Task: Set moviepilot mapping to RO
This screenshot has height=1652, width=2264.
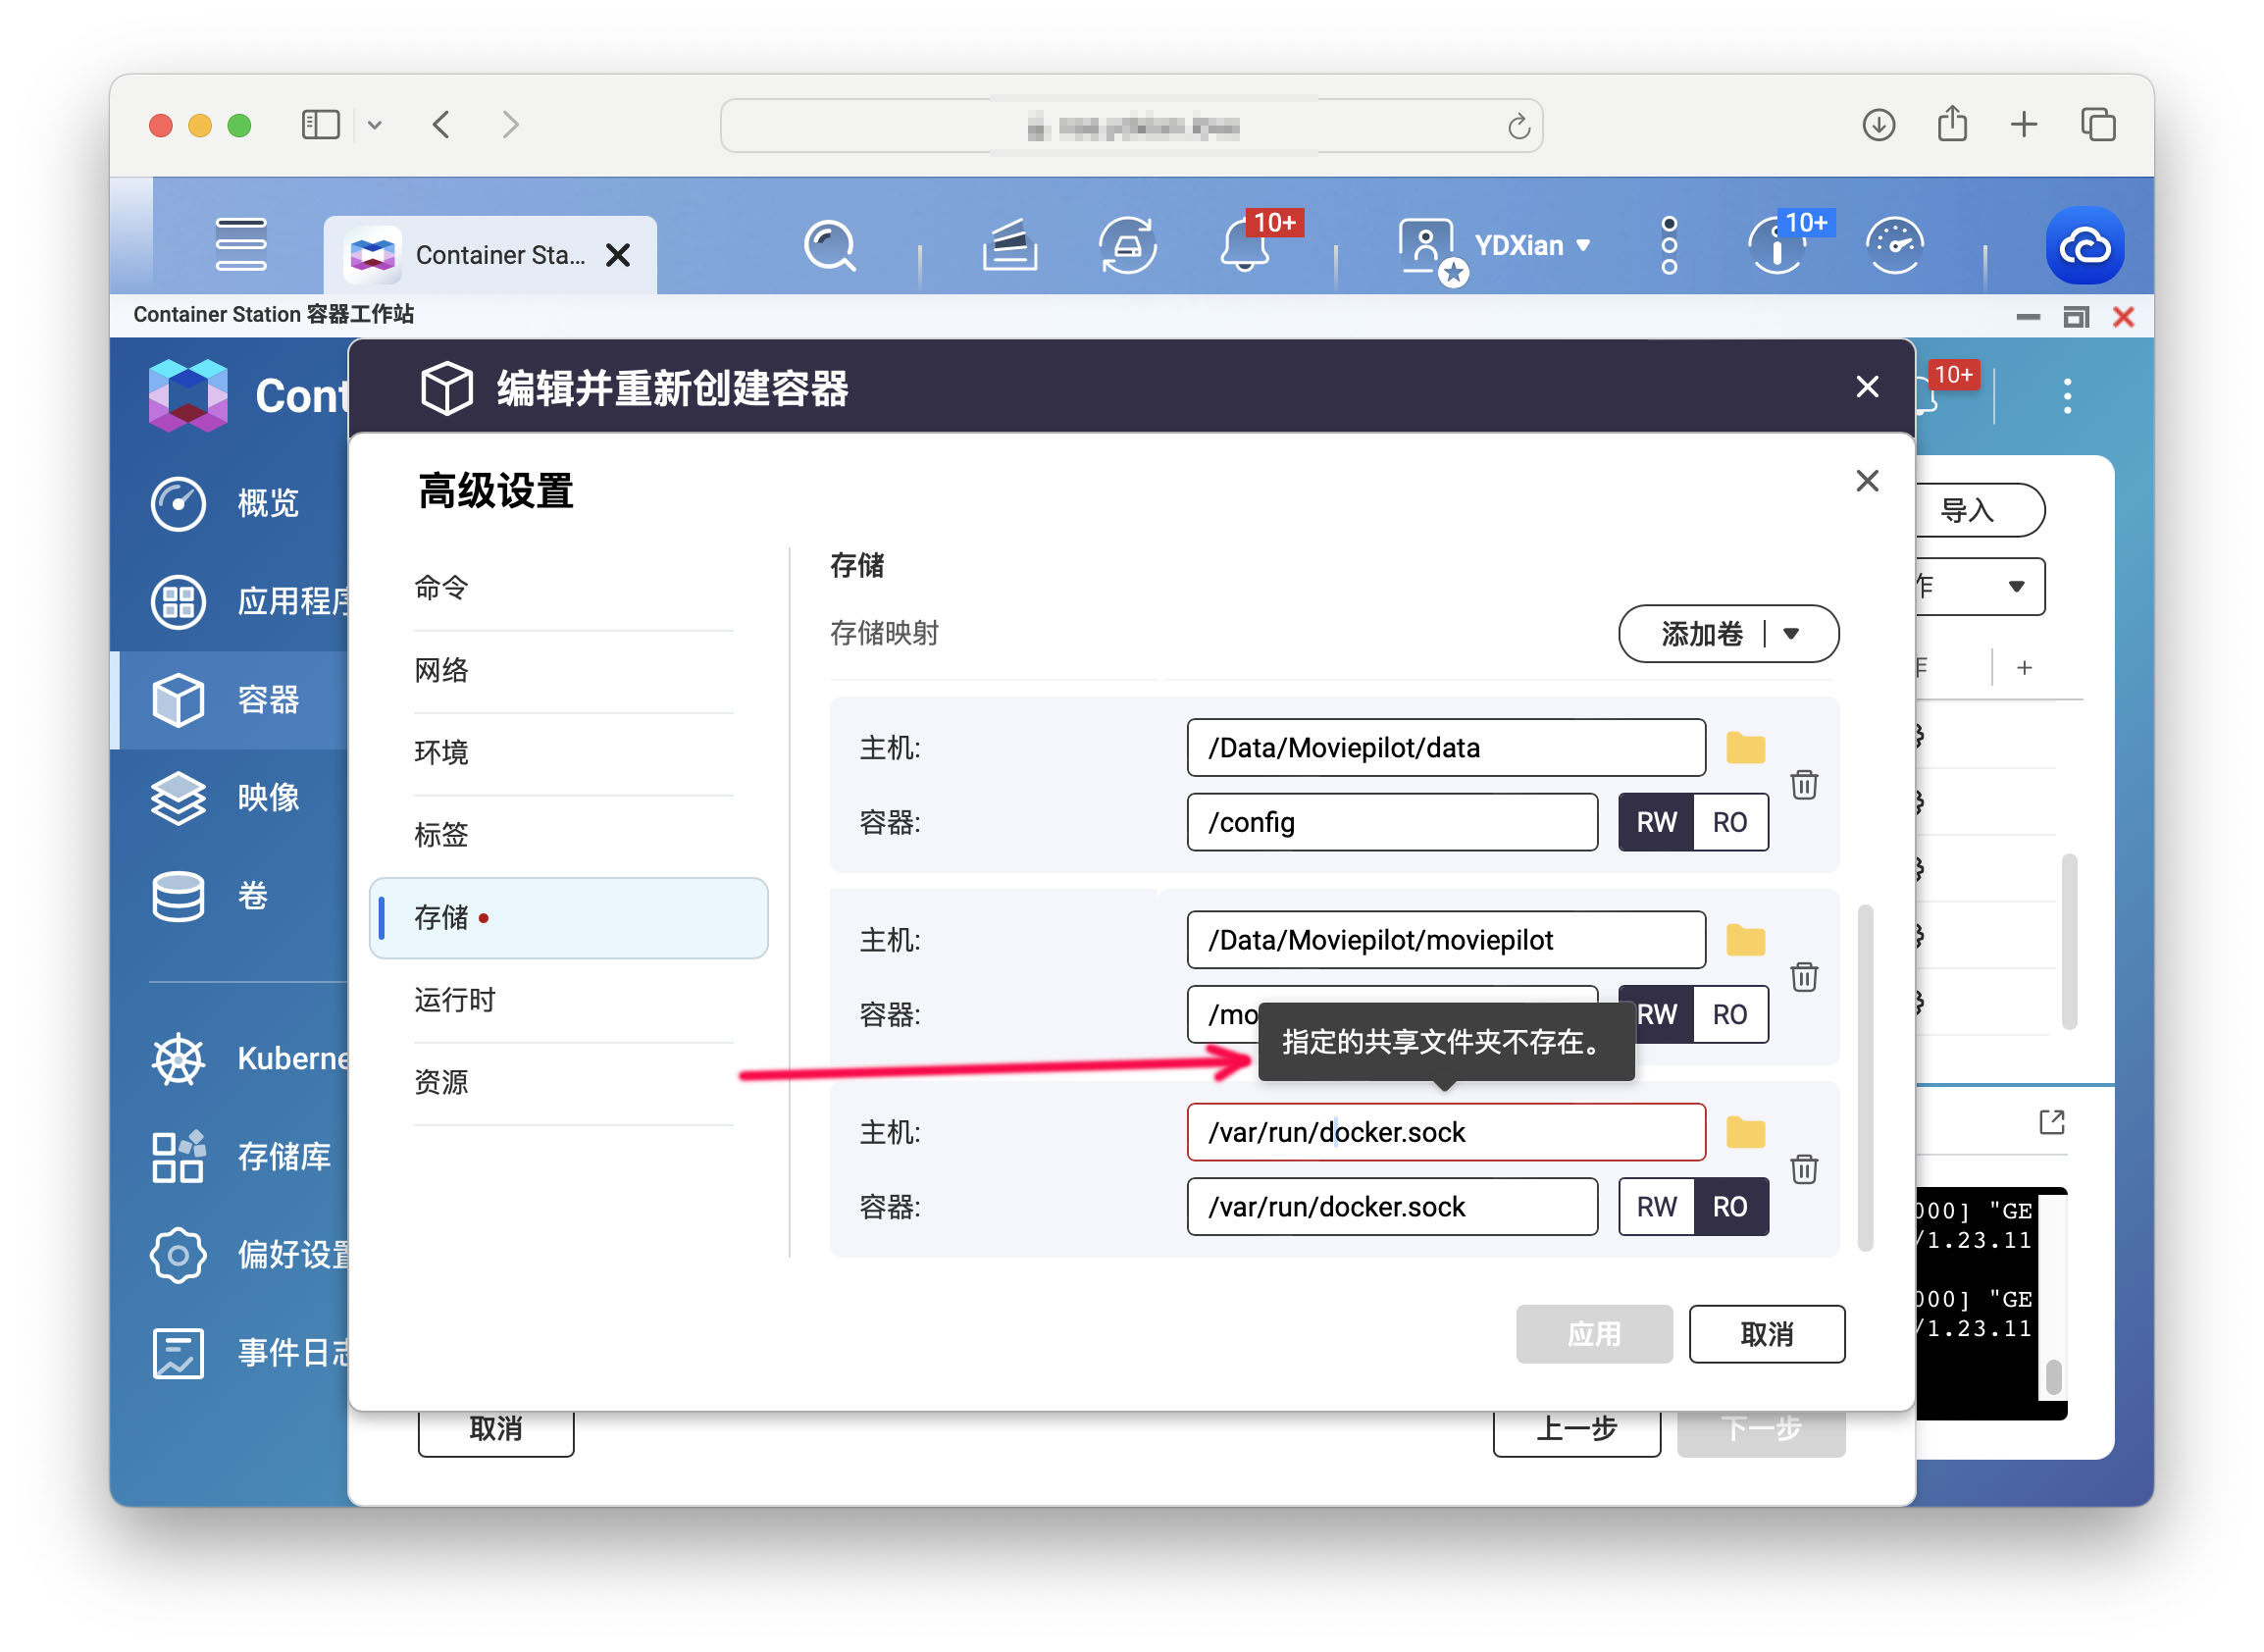Action: pyautogui.click(x=1731, y=1014)
